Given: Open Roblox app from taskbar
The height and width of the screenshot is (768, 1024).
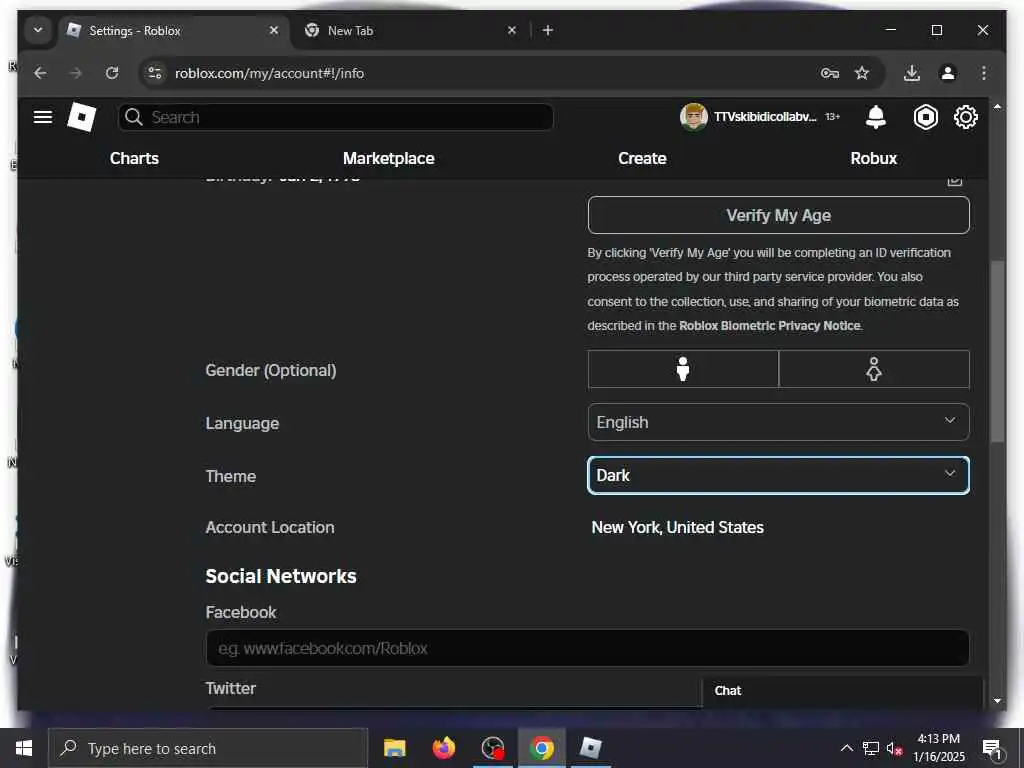Looking at the screenshot, I should [590, 748].
